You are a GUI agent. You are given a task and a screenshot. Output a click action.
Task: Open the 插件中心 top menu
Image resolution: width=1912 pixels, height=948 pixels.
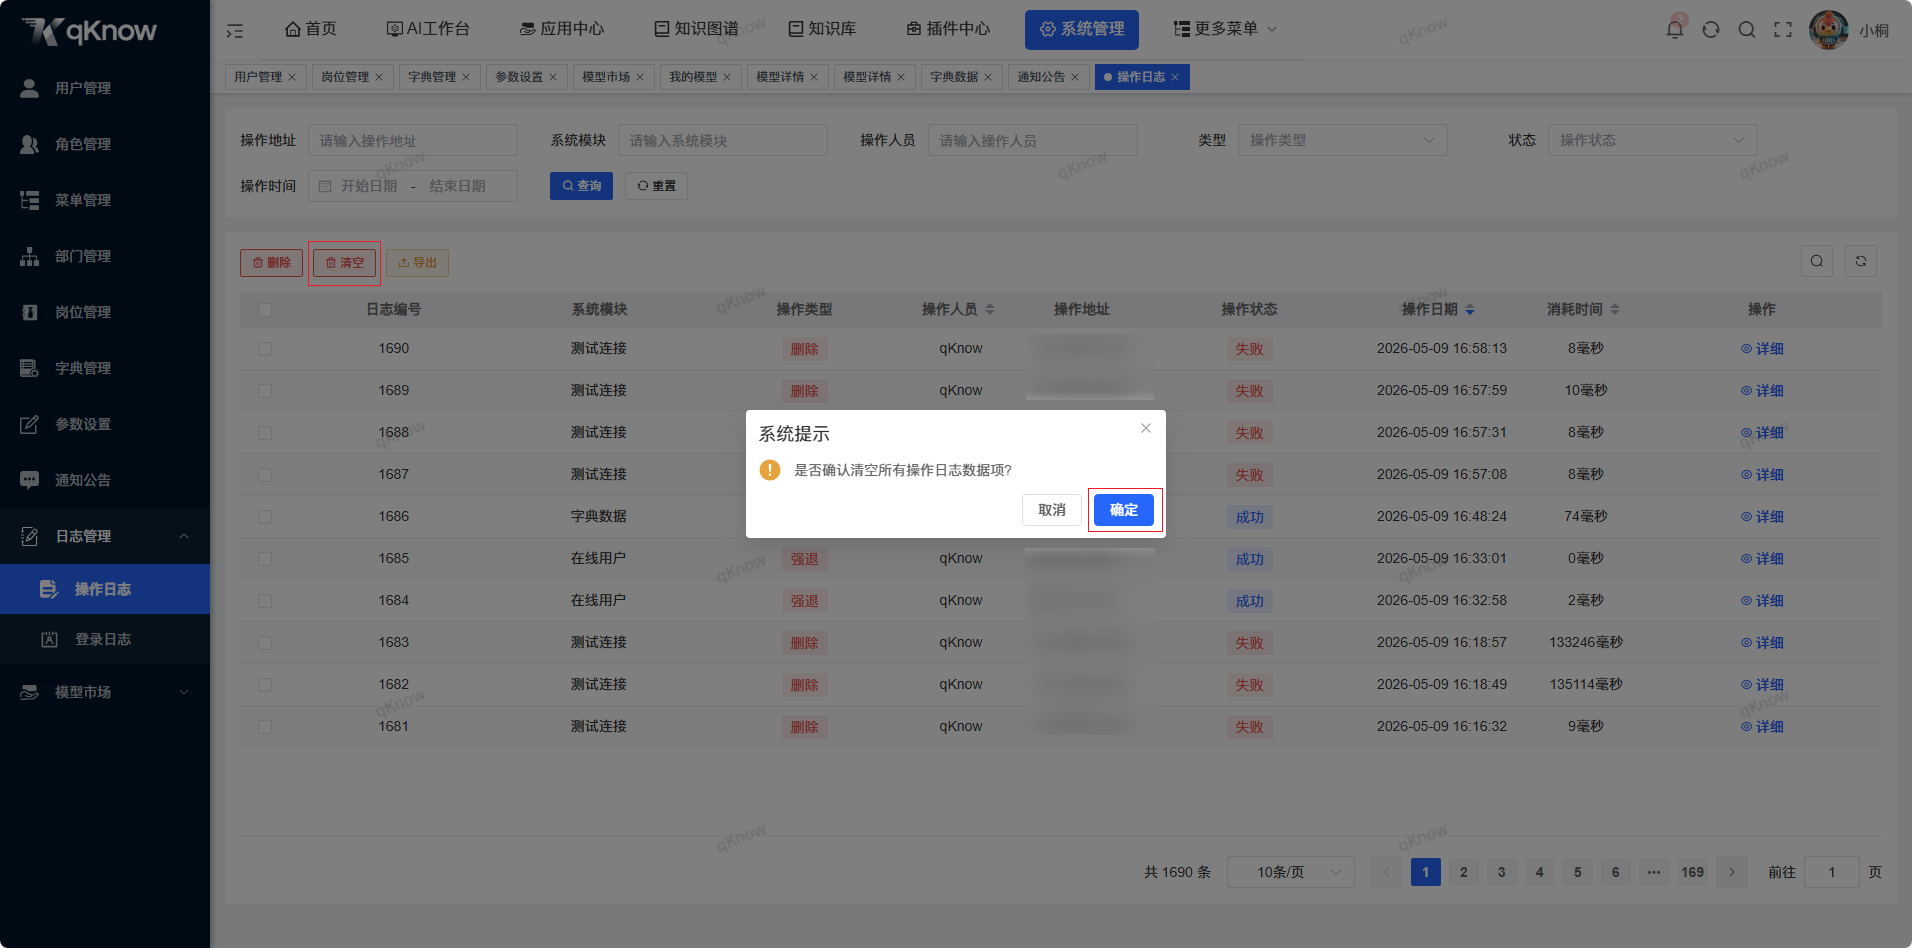pos(948,29)
